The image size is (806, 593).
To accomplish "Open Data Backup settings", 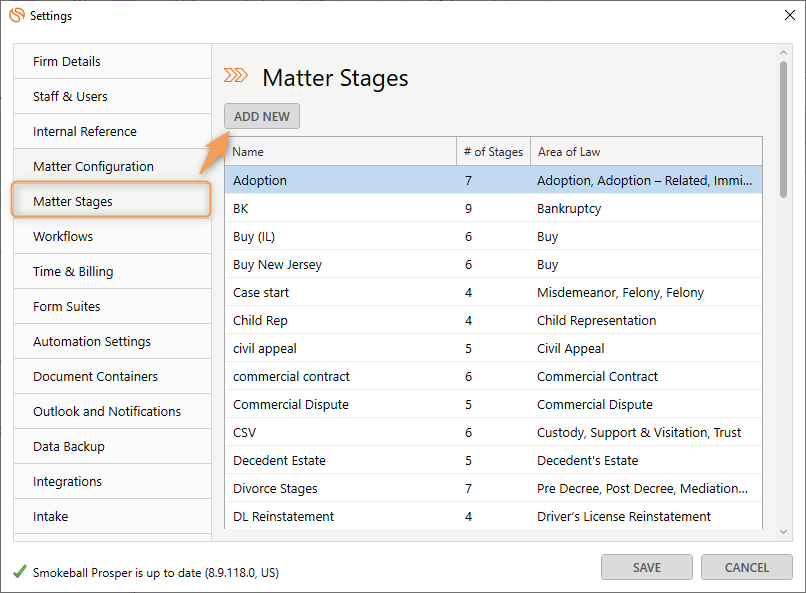I will [112, 446].
